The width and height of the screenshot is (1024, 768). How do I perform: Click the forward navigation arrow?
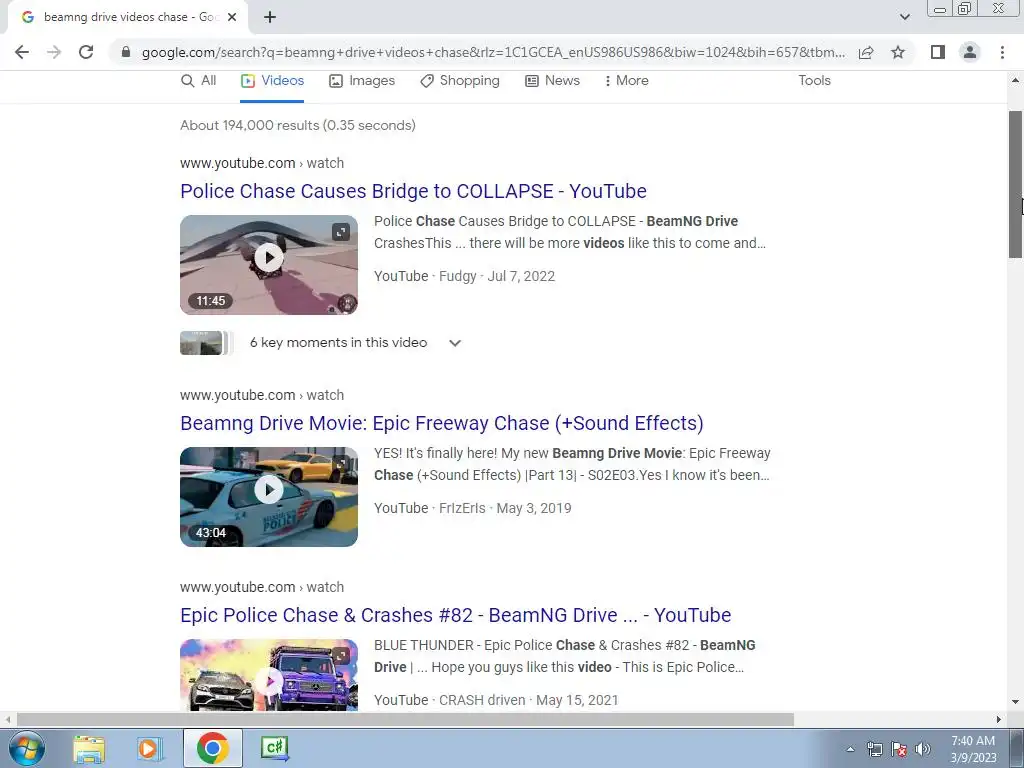(54, 52)
